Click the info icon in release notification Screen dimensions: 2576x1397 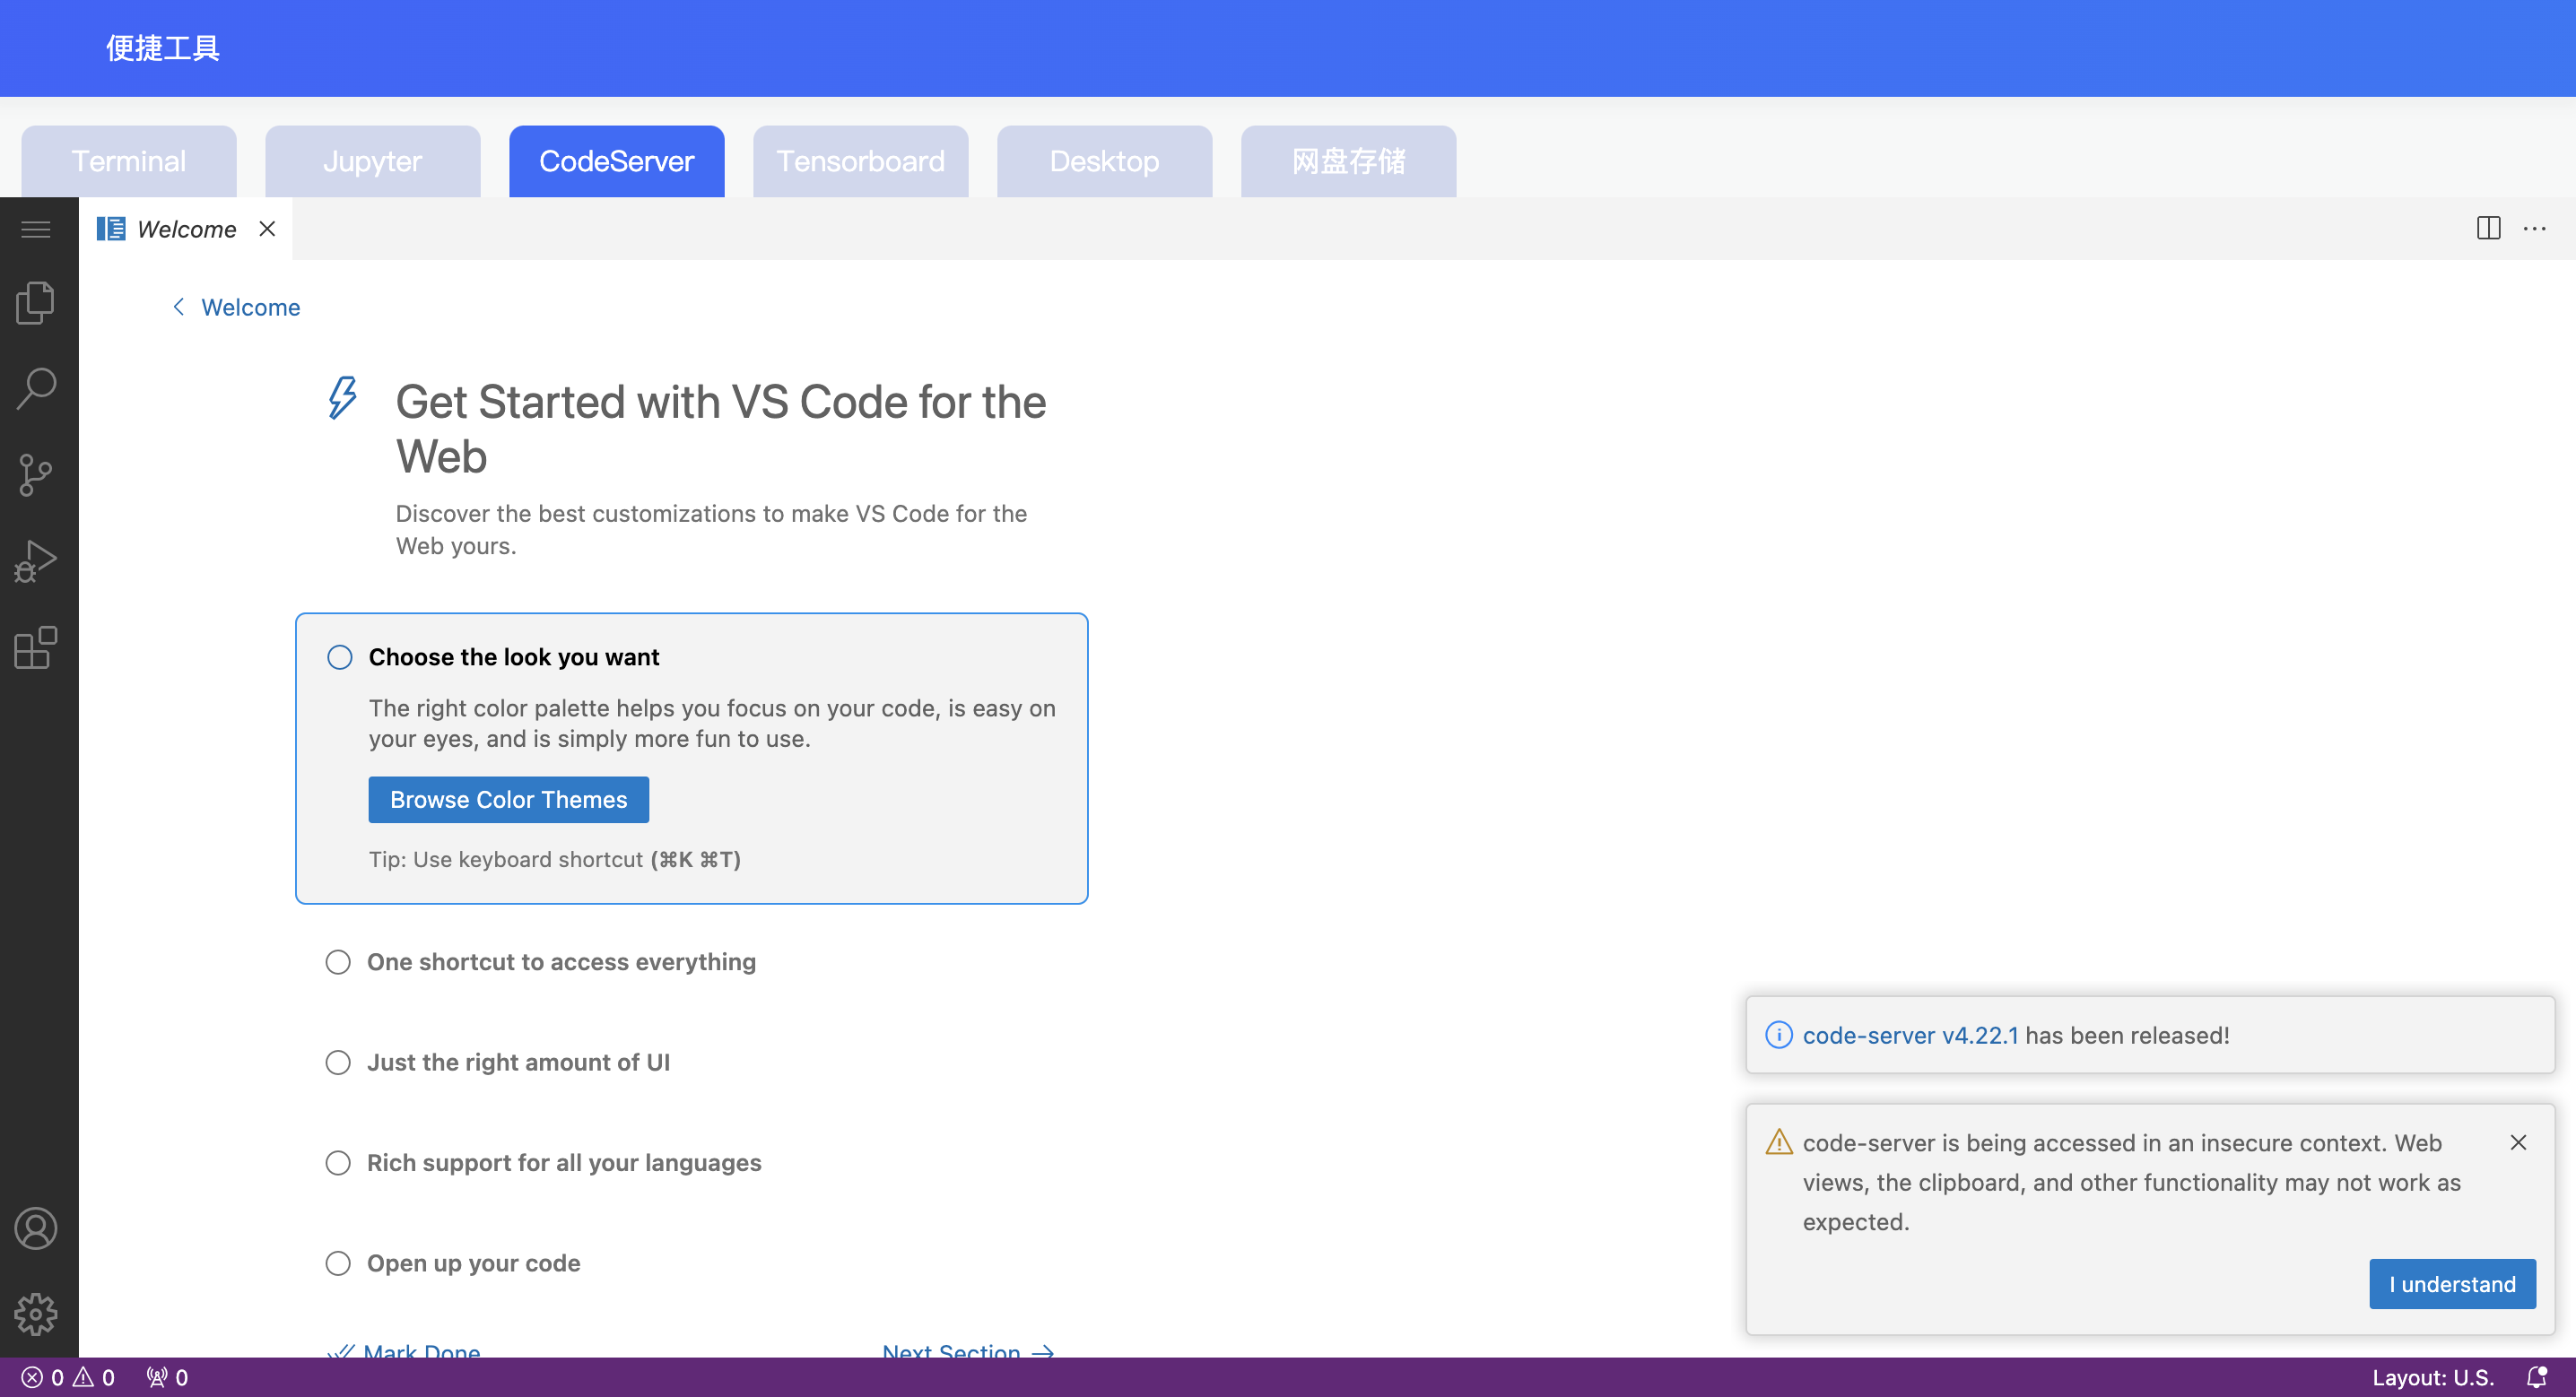(1778, 1035)
